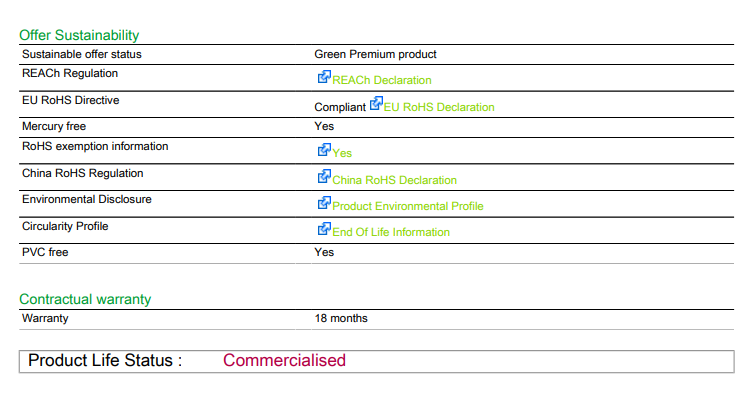
Task: Click the link icon next to RoHS exemption Yes
Action: tap(324, 150)
